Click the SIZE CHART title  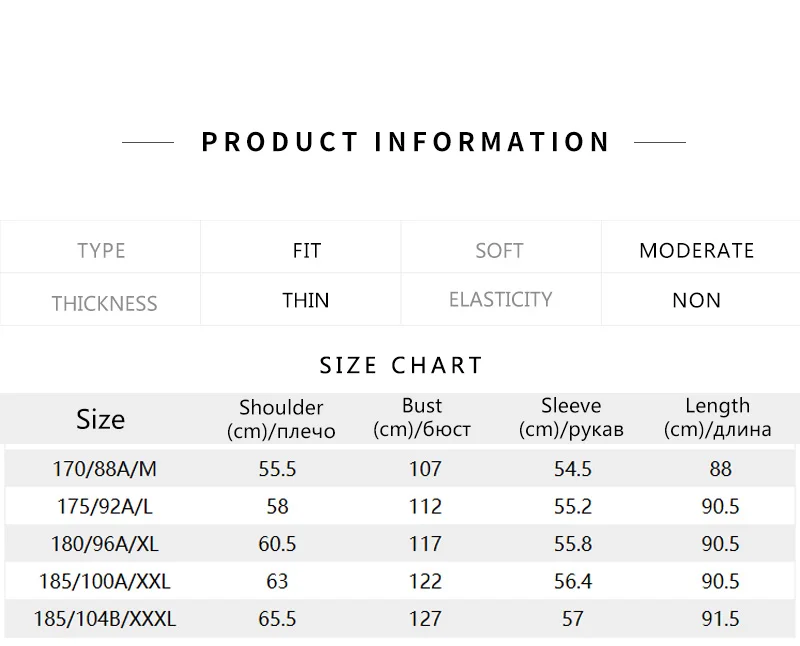(401, 365)
